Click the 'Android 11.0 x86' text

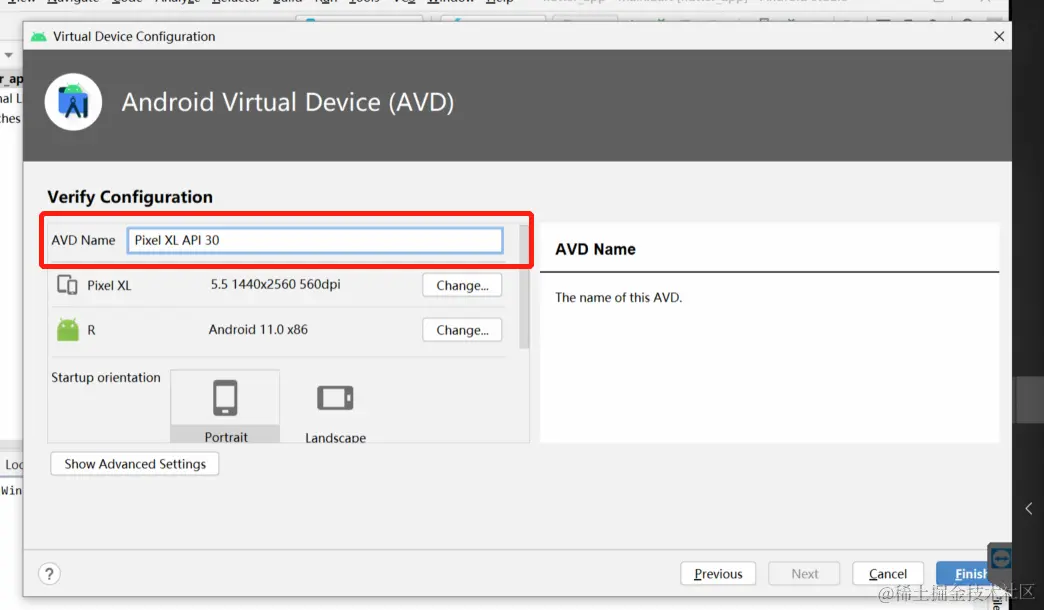pyautogui.click(x=258, y=330)
